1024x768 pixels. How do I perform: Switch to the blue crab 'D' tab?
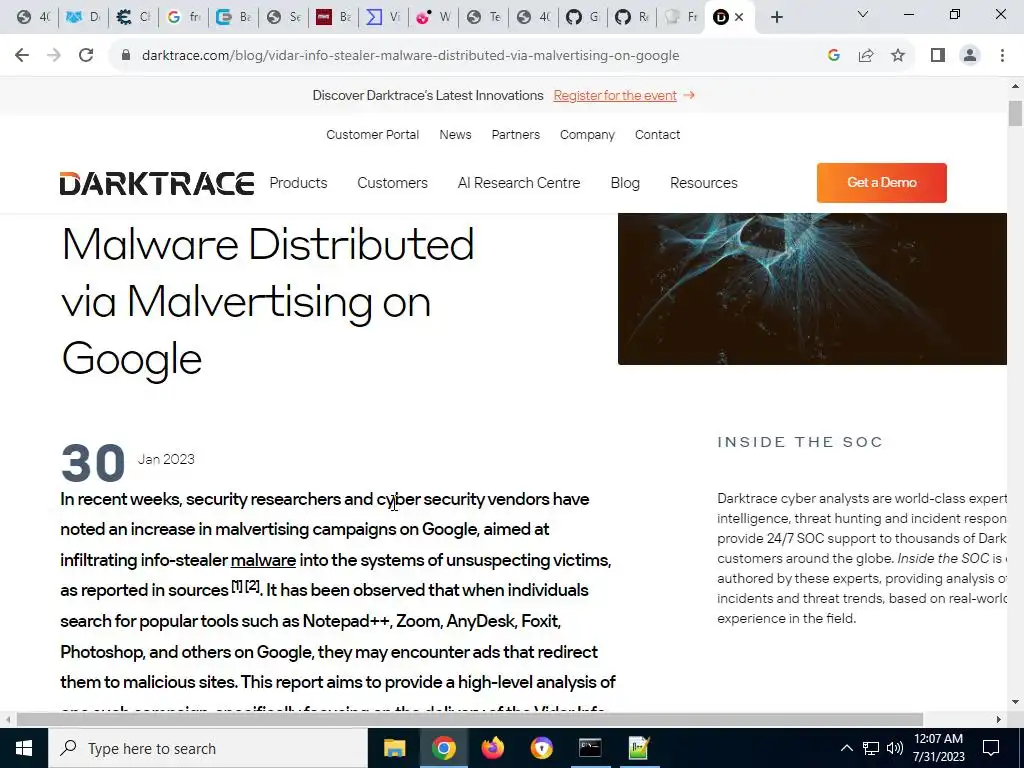[x=84, y=18]
